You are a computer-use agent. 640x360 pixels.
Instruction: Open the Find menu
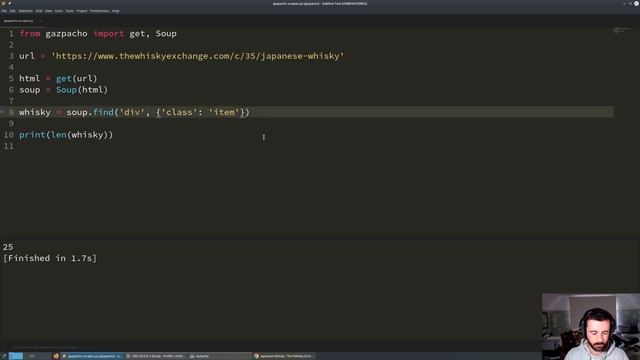[x=39, y=11]
